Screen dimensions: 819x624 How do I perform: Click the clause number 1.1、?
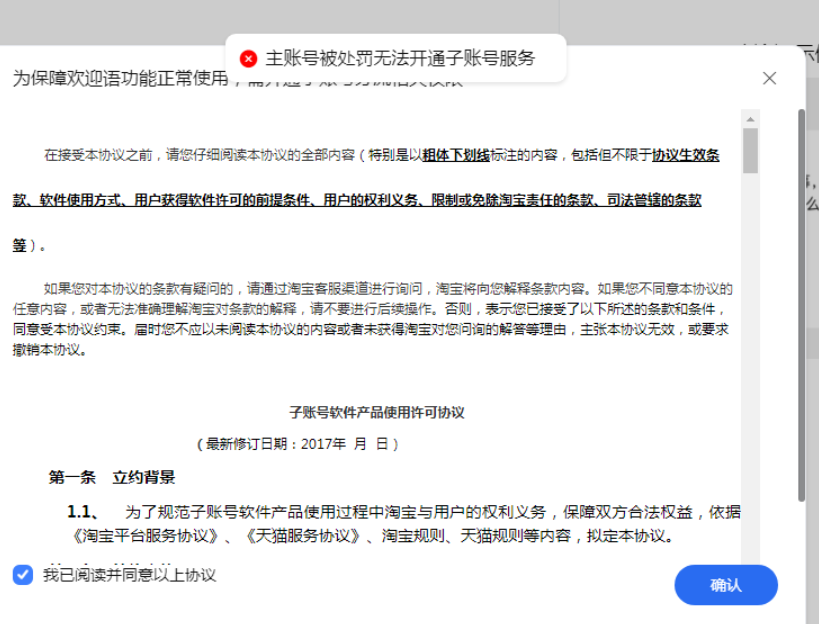point(83,512)
